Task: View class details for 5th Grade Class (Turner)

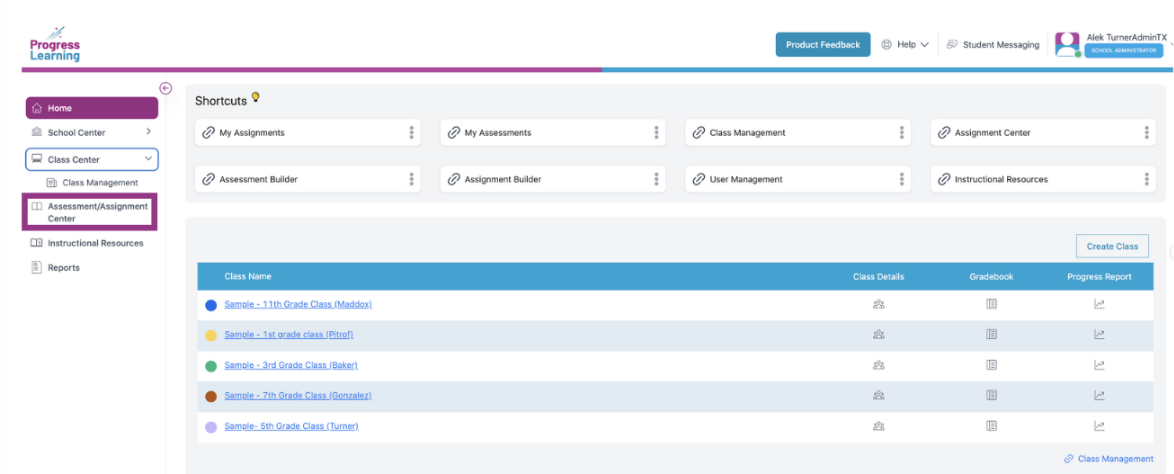Action: coord(878,426)
